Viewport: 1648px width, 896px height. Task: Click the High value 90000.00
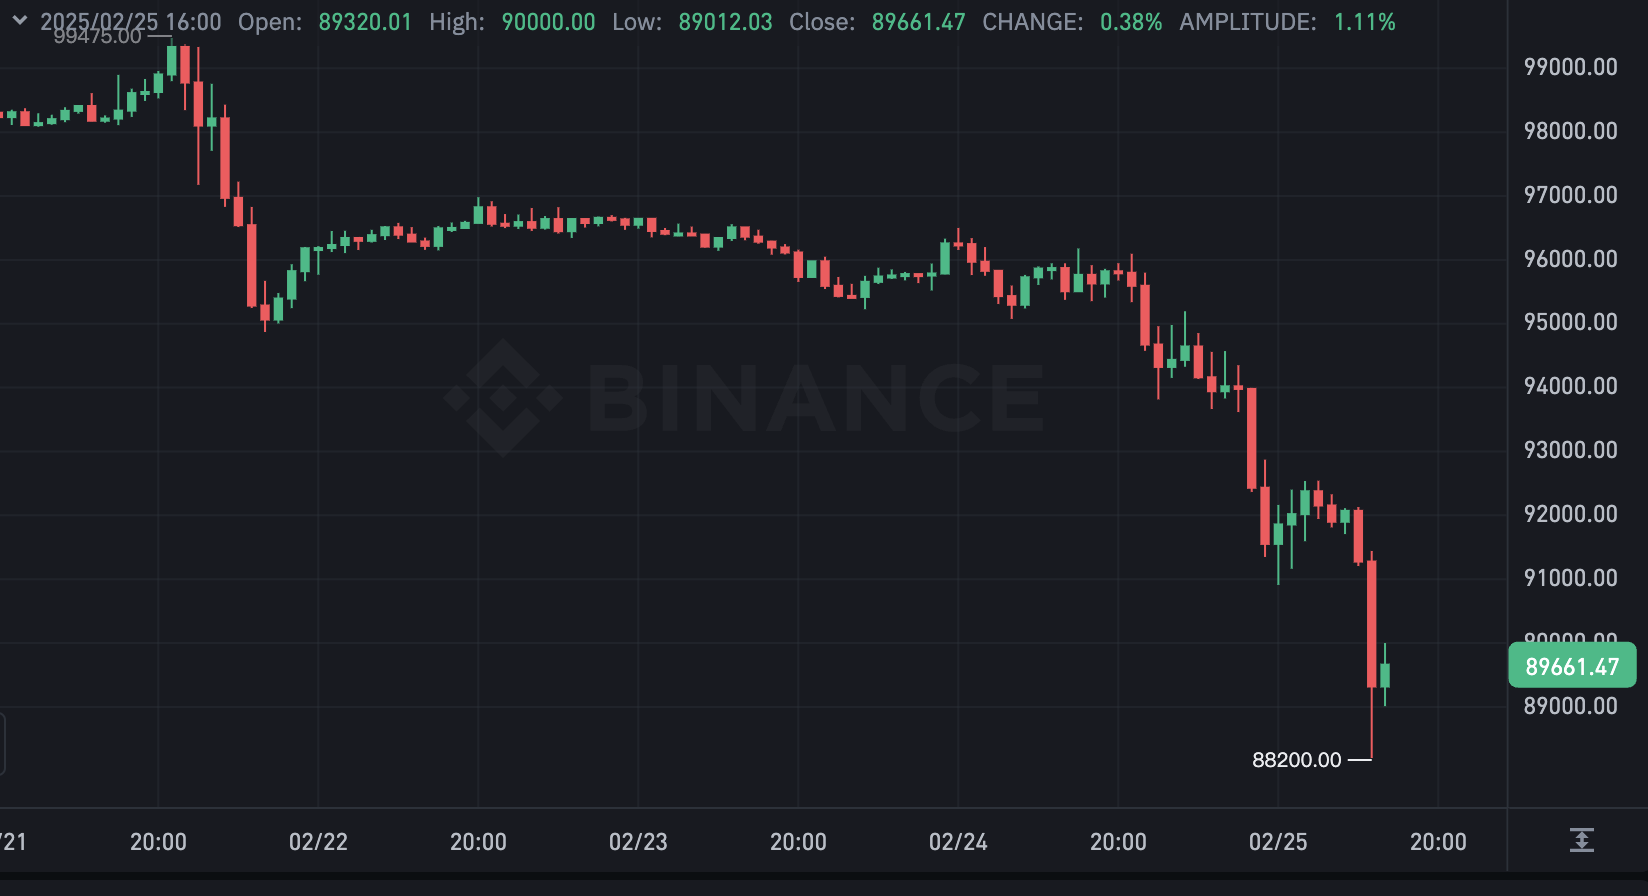548,22
